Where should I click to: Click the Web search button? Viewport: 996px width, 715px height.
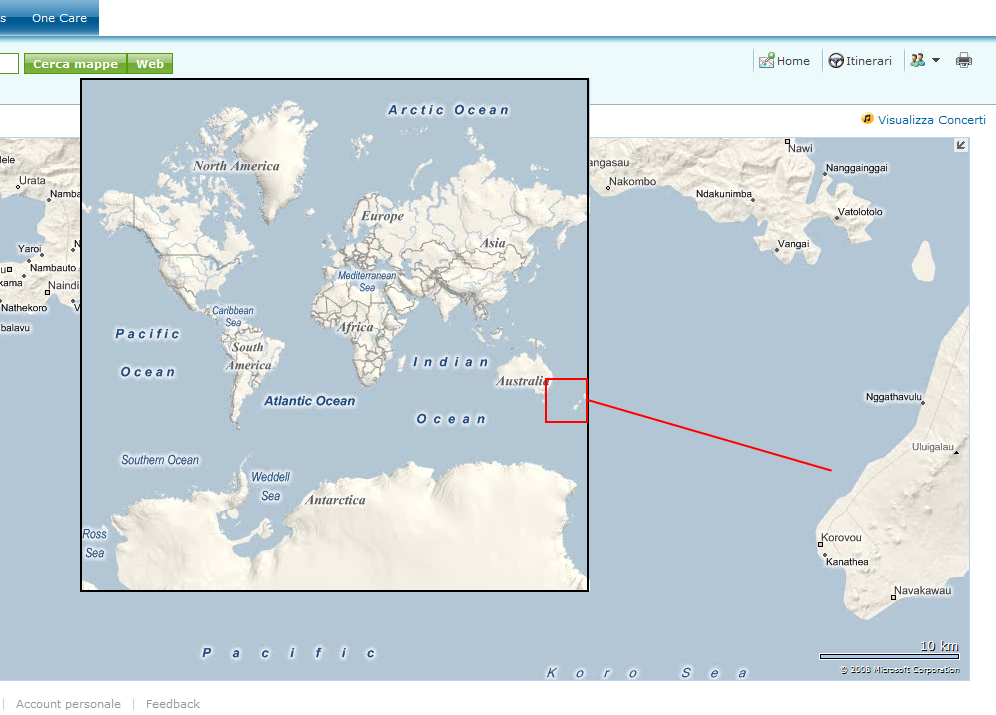pos(150,63)
